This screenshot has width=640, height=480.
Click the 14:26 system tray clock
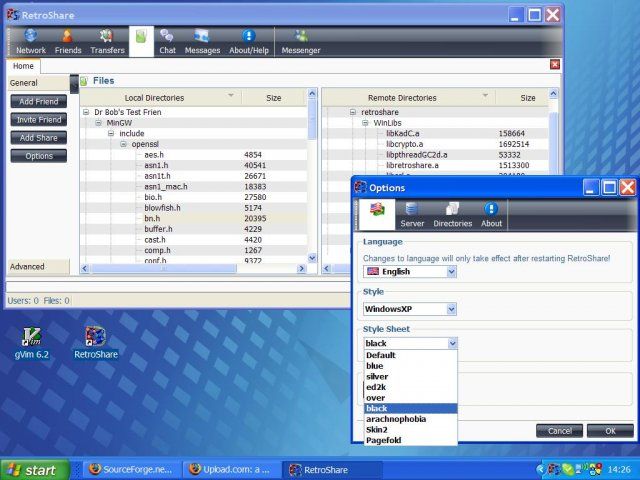tap(619, 470)
